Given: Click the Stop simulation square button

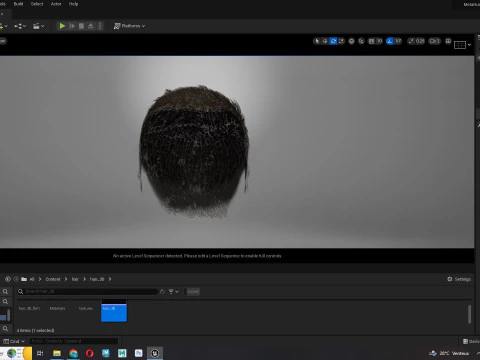Looking at the screenshot, I should pos(81,26).
